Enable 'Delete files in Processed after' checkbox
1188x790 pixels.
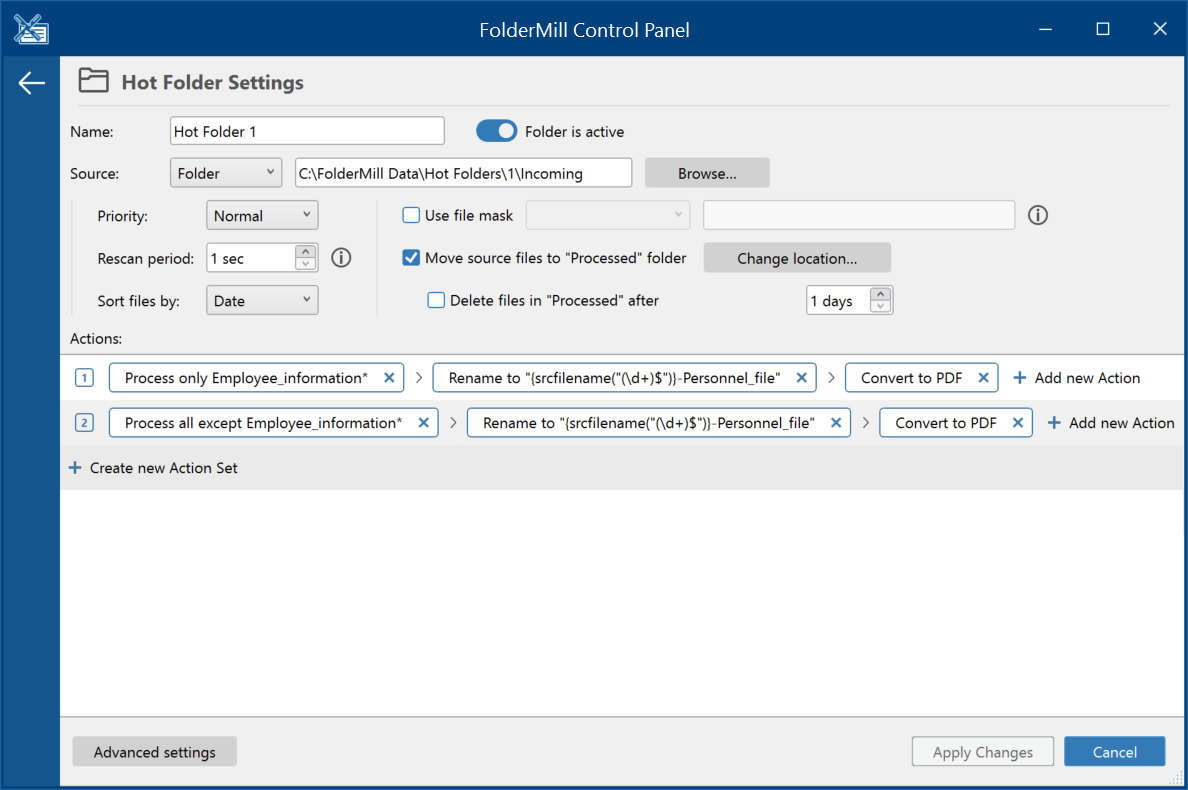click(x=436, y=300)
